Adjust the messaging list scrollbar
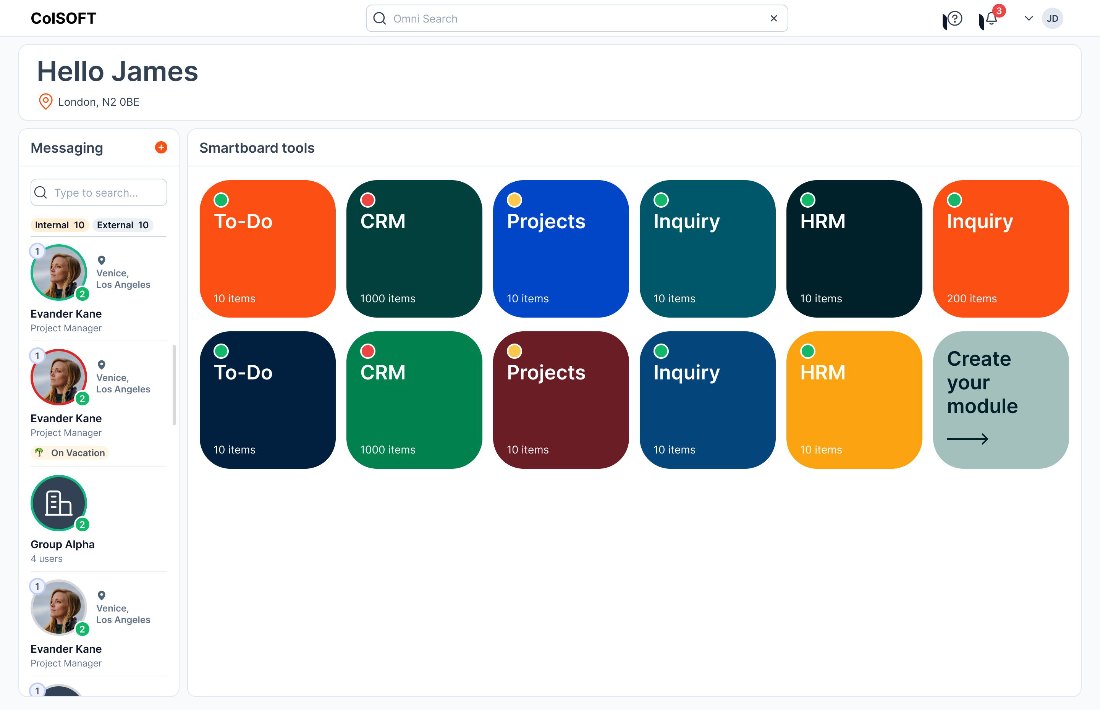This screenshot has height=710, width=1100. (174, 384)
